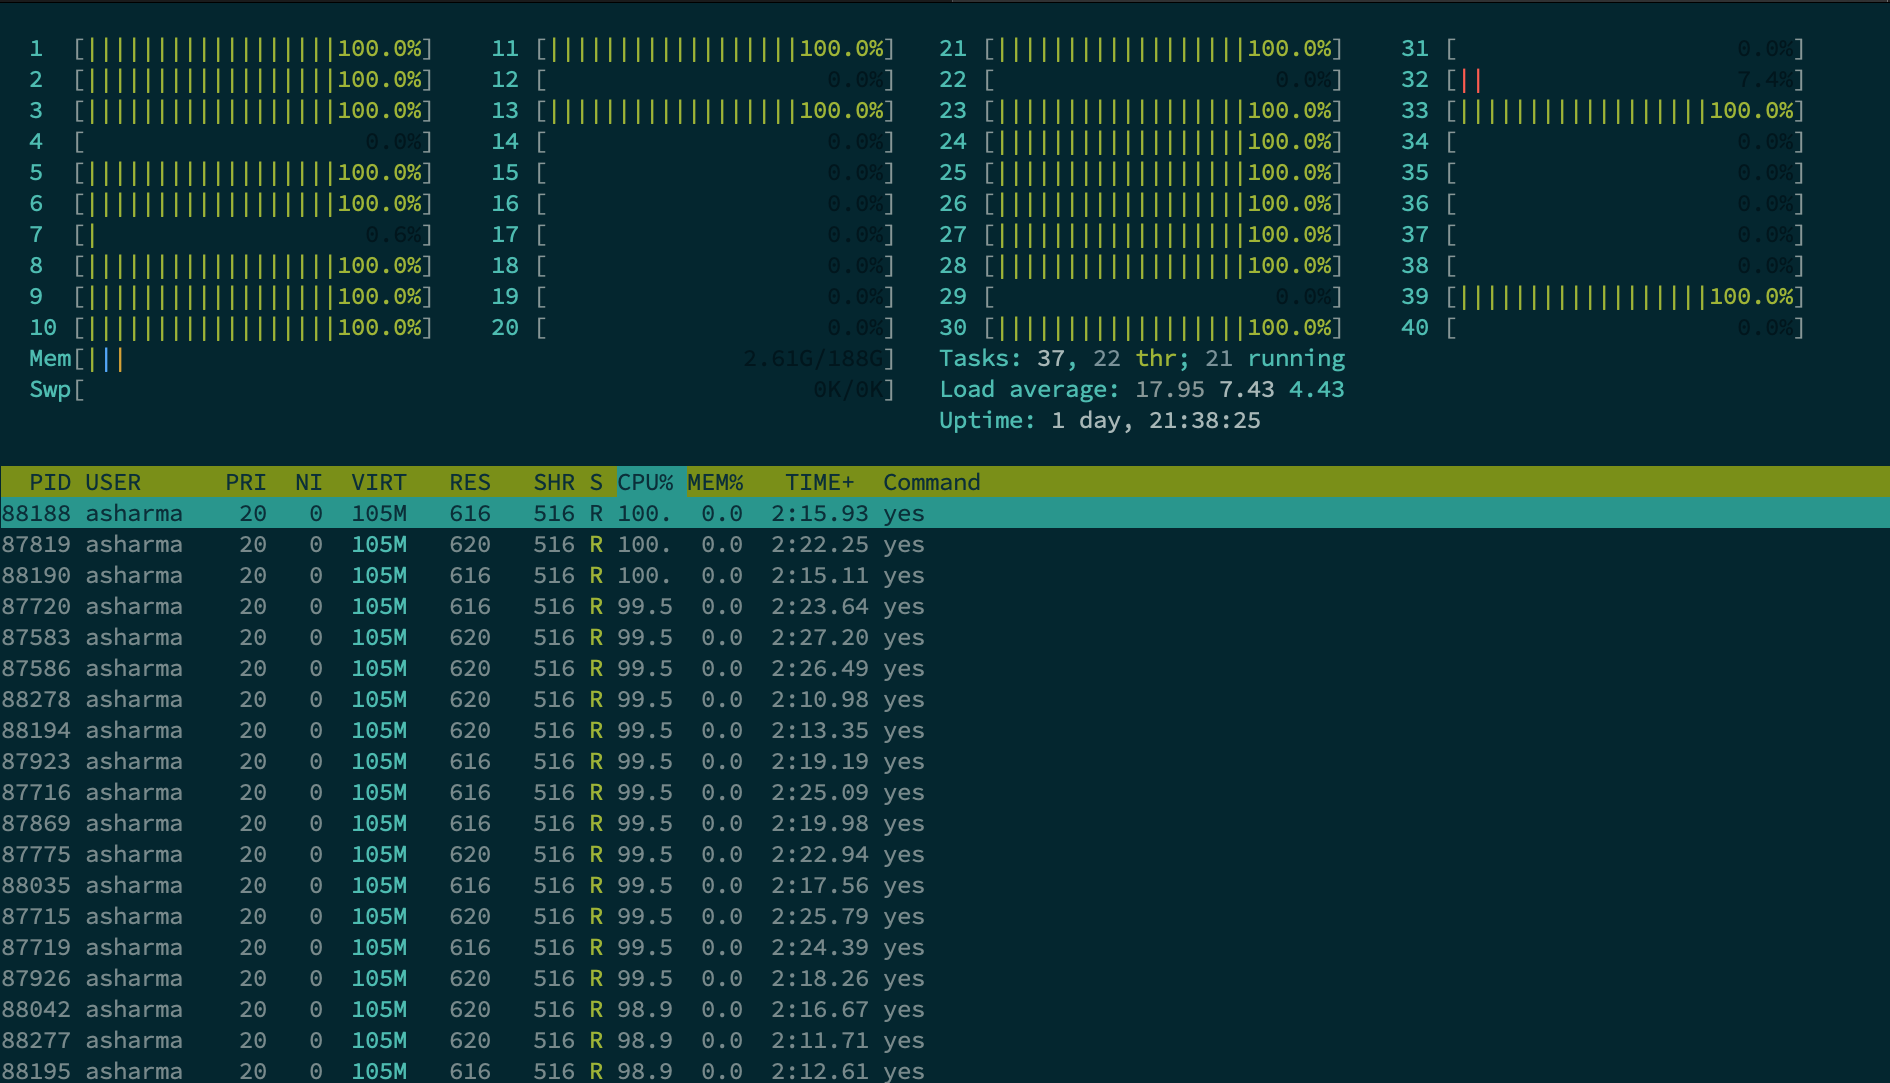This screenshot has height=1083, width=1890.
Task: Click the CPU 32 usage meter
Action: pyautogui.click(x=1603, y=79)
